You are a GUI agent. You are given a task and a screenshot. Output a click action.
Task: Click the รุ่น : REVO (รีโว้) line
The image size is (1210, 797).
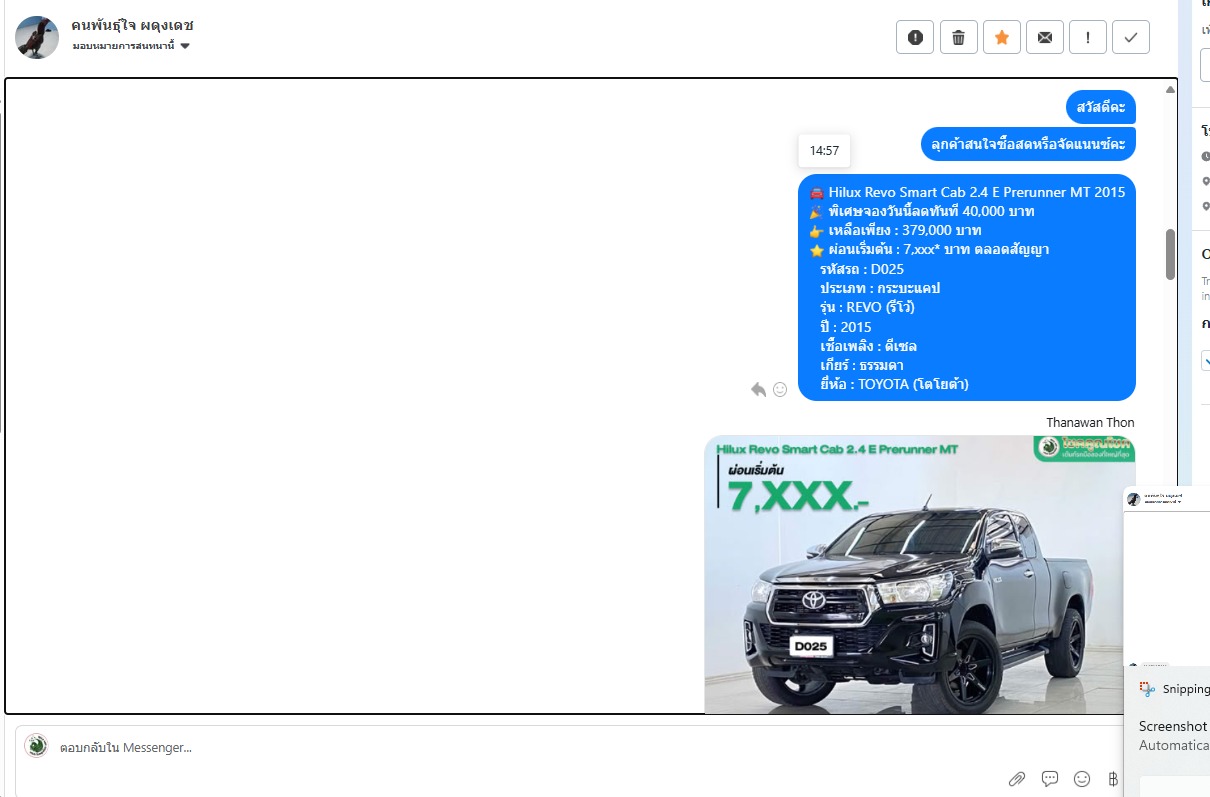(x=867, y=307)
